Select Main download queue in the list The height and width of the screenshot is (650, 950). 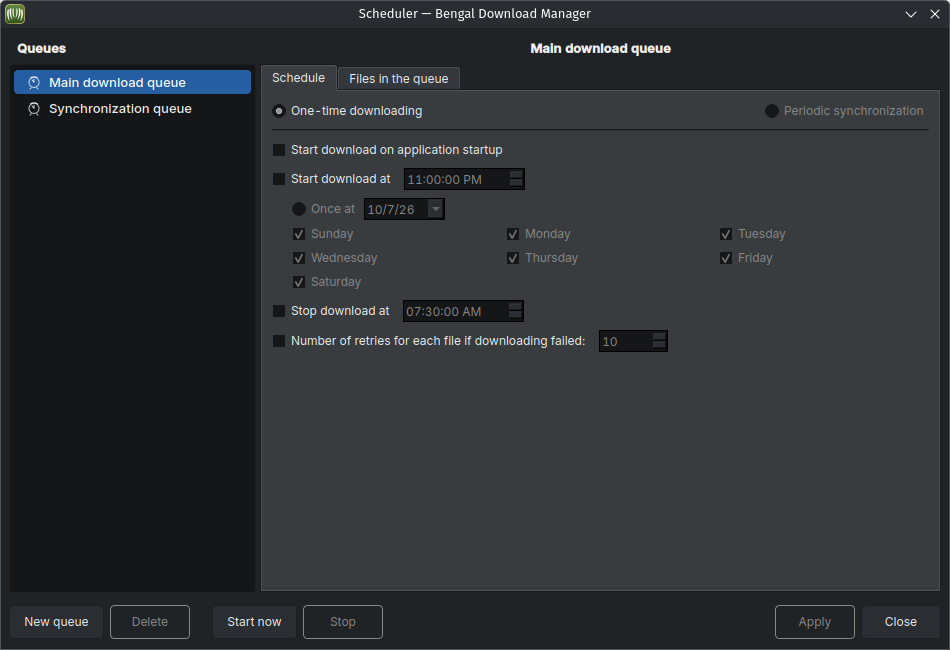[x=132, y=82]
